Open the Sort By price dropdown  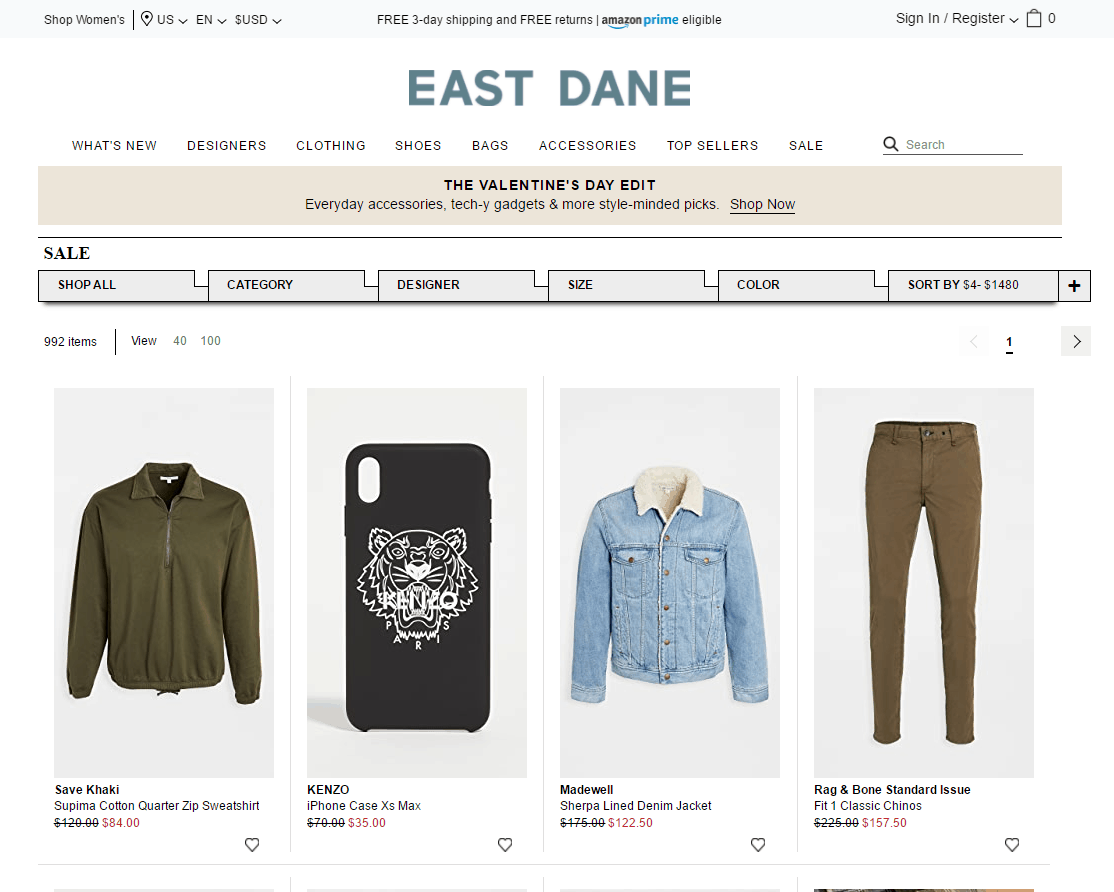pos(973,285)
